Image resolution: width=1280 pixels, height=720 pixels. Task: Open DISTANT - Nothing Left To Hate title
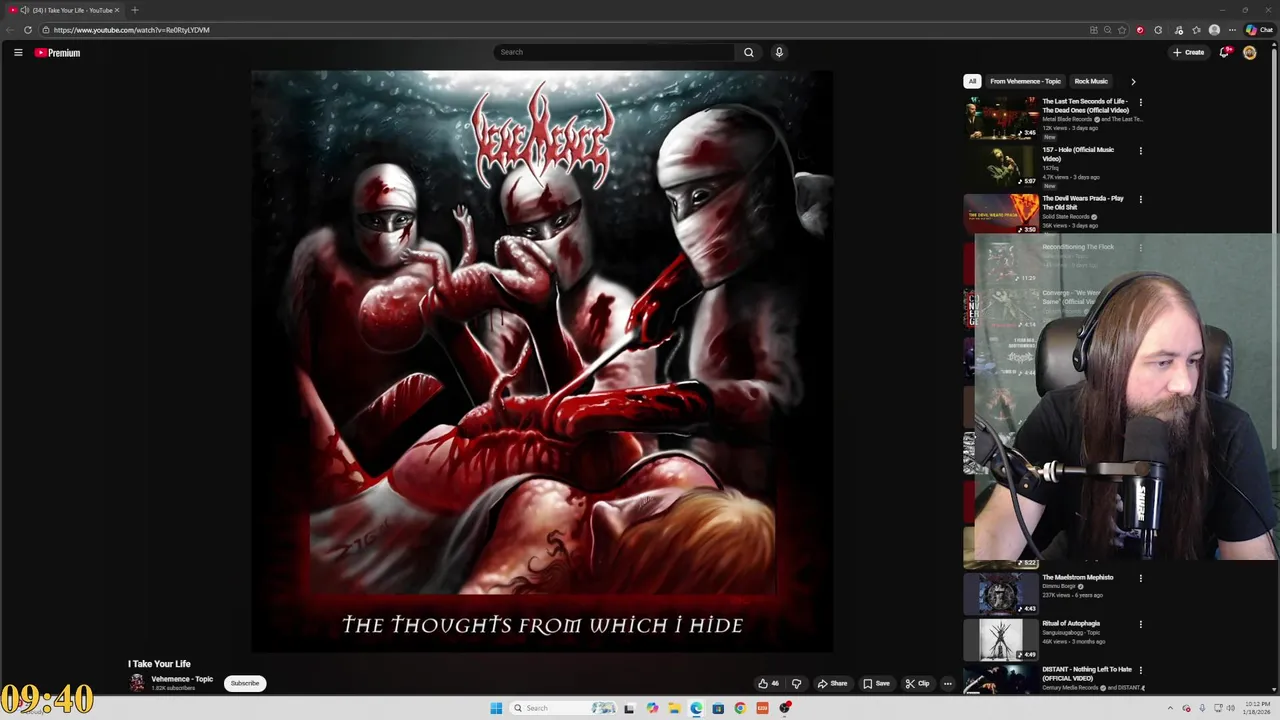(x=1087, y=674)
